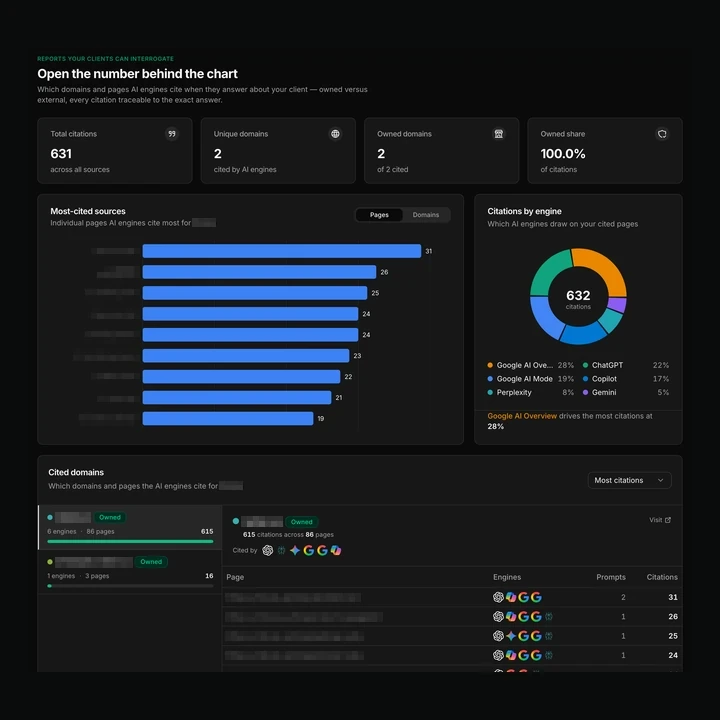
Task: Click ChatGPT icon in the 31-citations row
Action: click(498, 597)
